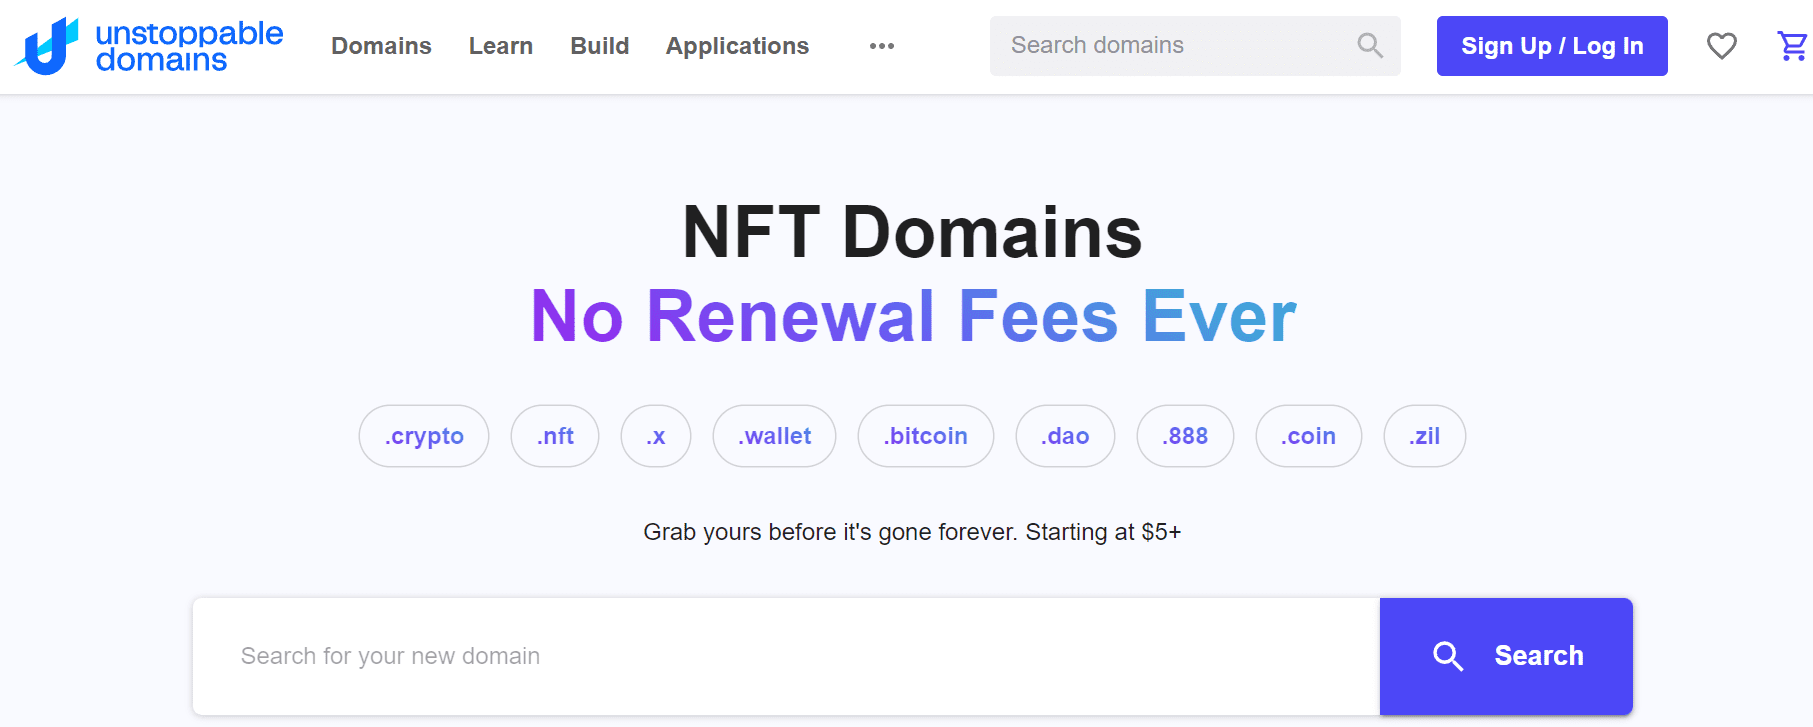This screenshot has height=727, width=1813.
Task: Open your favorites via the heart icon
Action: point(1722,45)
